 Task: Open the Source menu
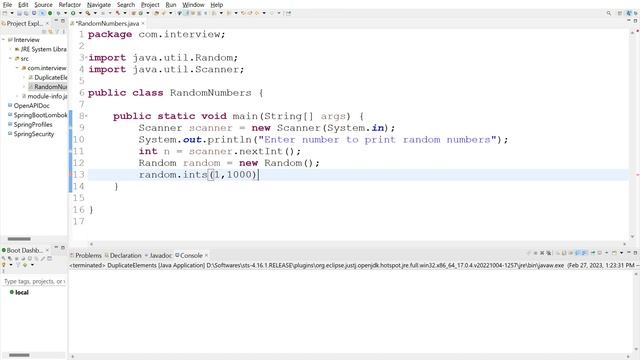pyautogui.click(x=43, y=4)
